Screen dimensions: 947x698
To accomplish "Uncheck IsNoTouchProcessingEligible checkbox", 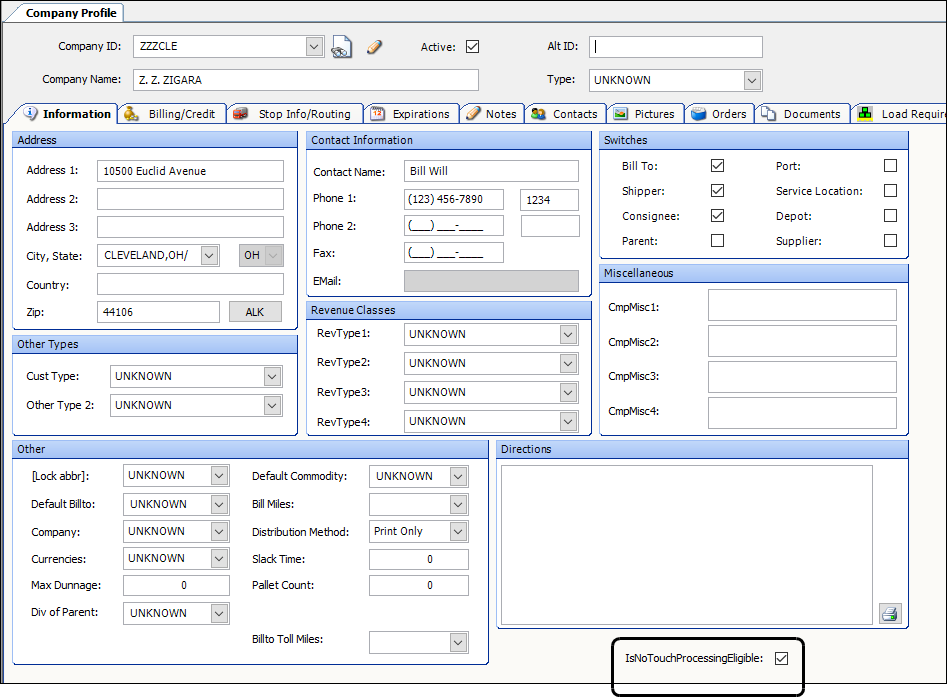I will click(782, 658).
